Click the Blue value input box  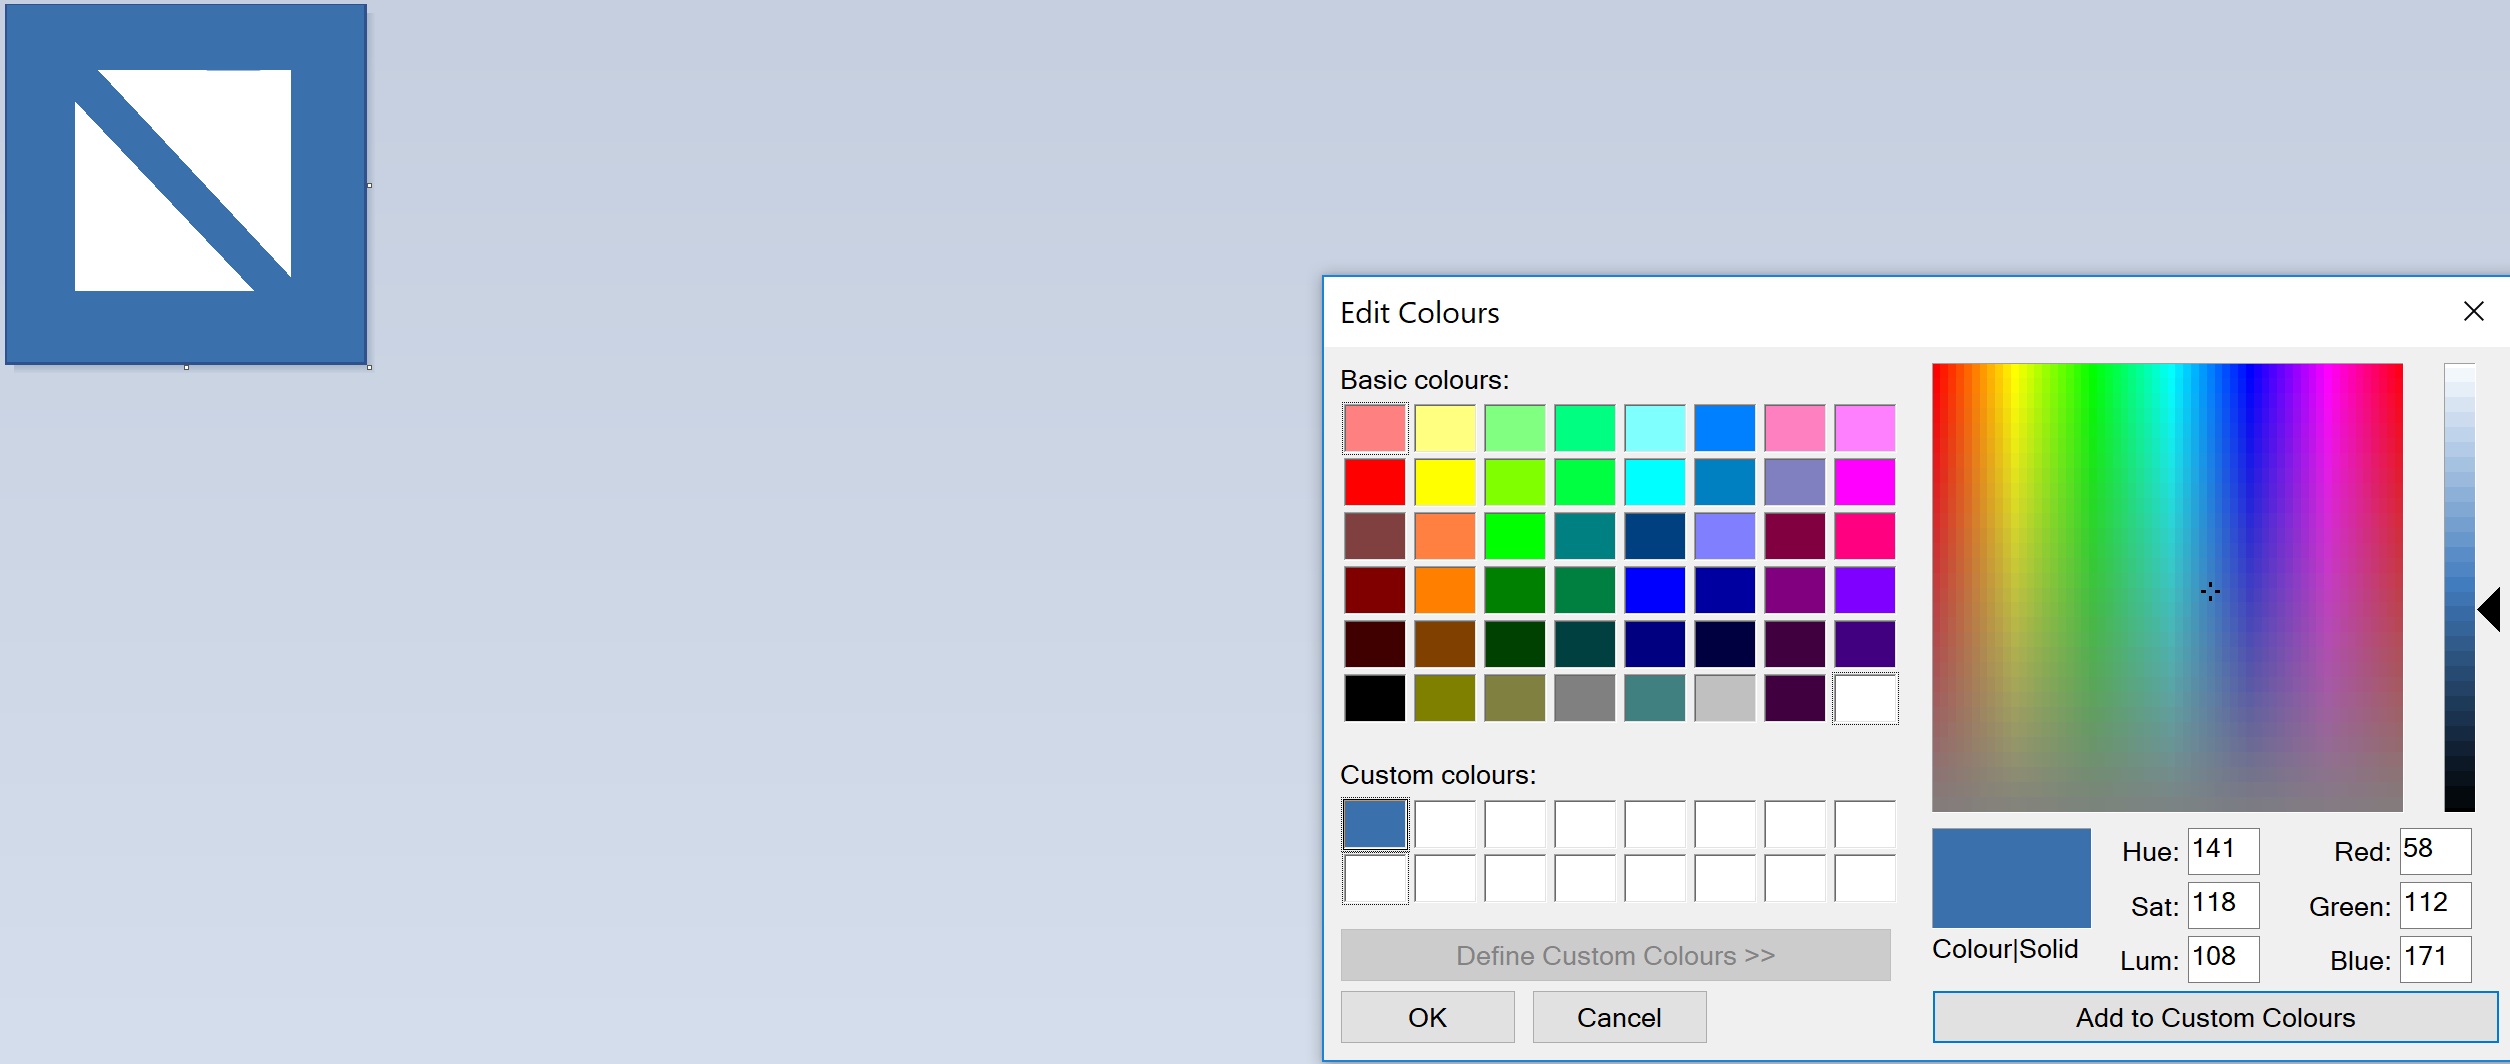click(2434, 958)
